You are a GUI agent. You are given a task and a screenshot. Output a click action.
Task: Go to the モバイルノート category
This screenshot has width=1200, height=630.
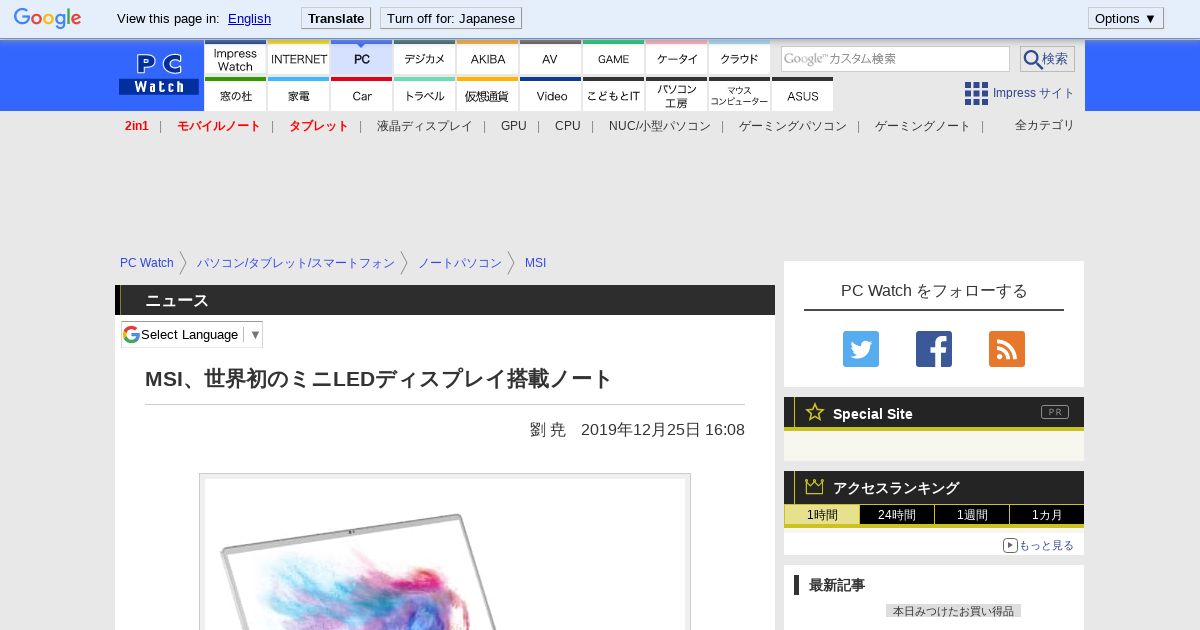point(218,126)
